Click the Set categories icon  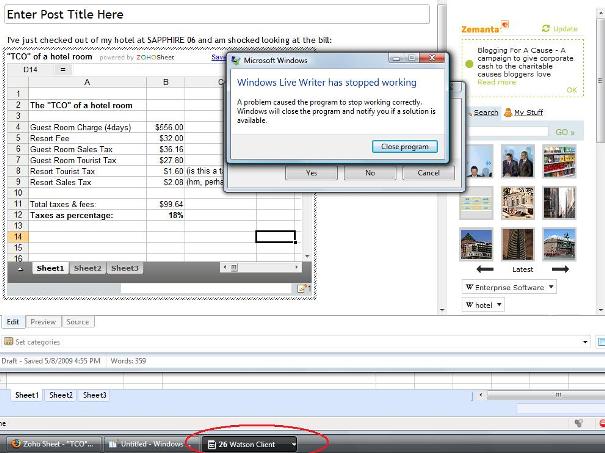[x=8, y=341]
